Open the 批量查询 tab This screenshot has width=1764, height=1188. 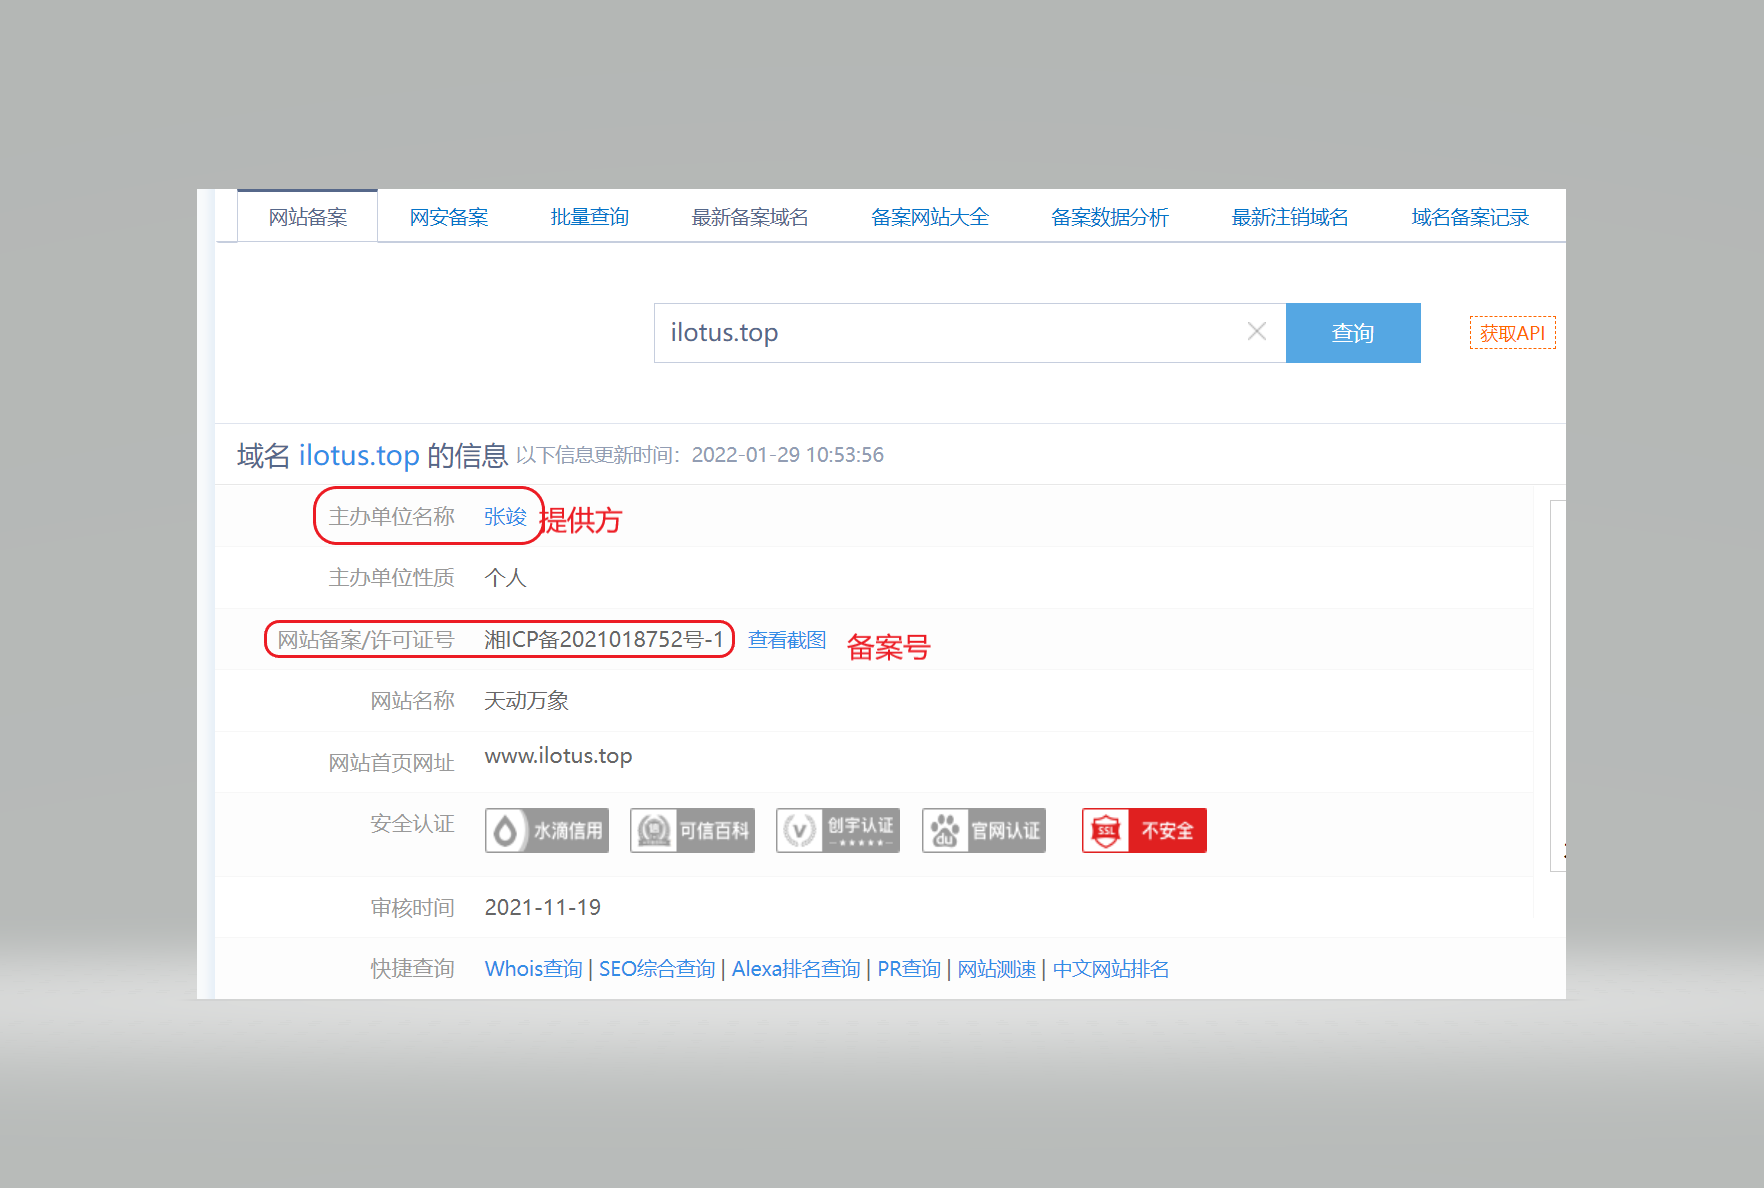pyautogui.click(x=589, y=216)
